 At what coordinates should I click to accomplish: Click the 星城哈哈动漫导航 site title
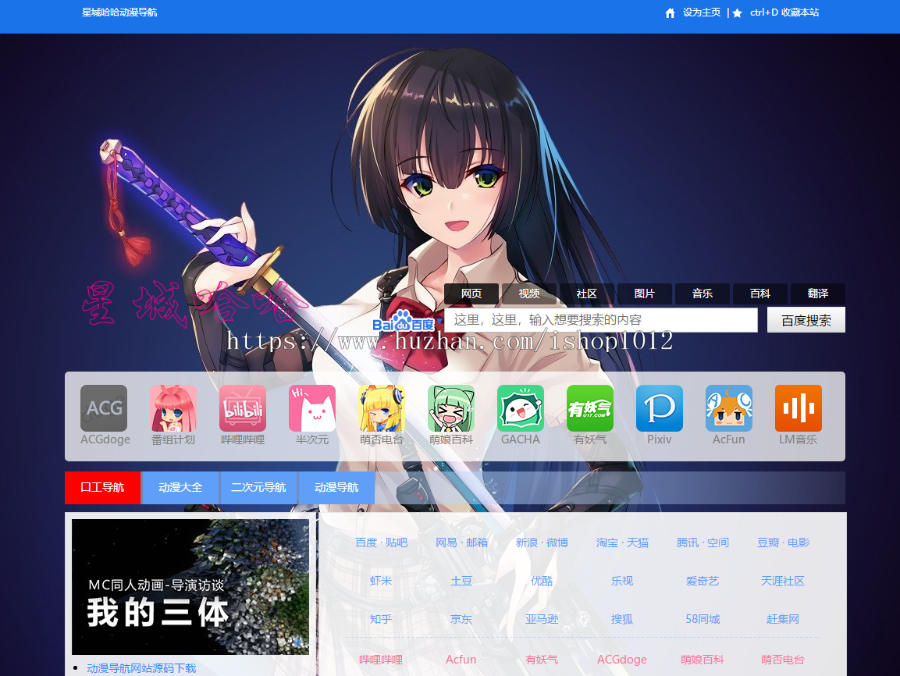point(119,13)
